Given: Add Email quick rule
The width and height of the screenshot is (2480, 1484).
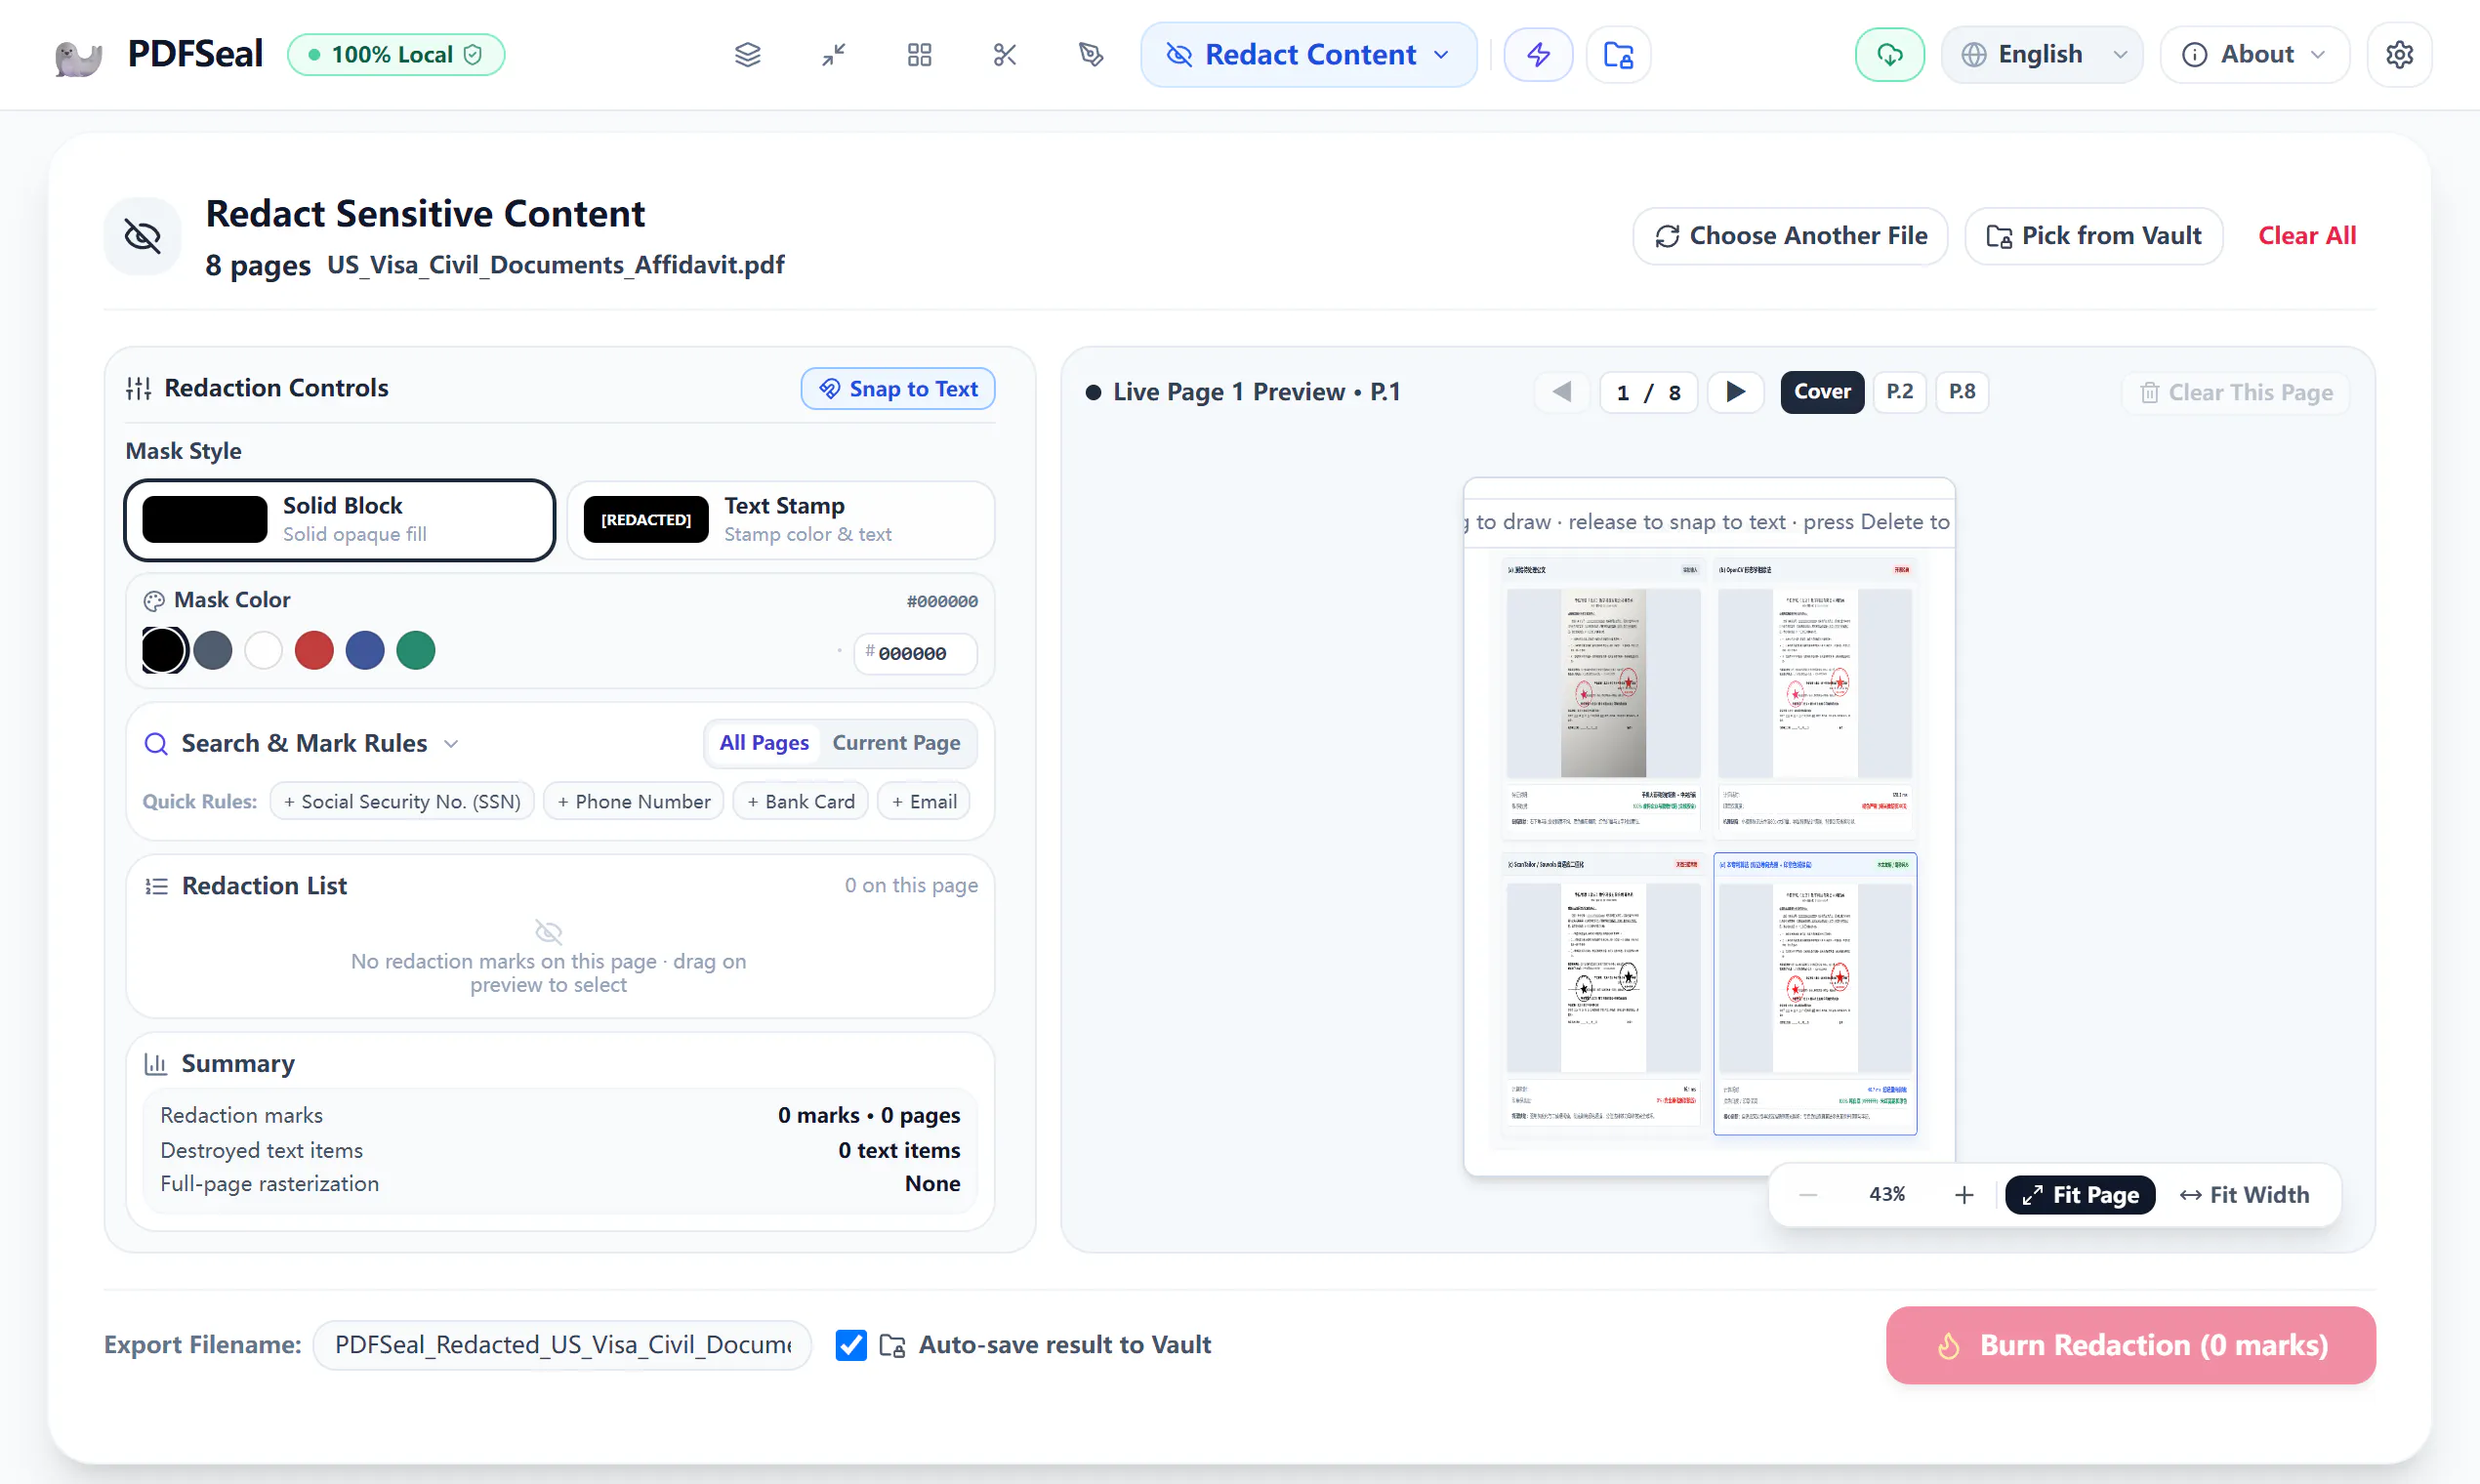Looking at the screenshot, I should [x=924, y=802].
